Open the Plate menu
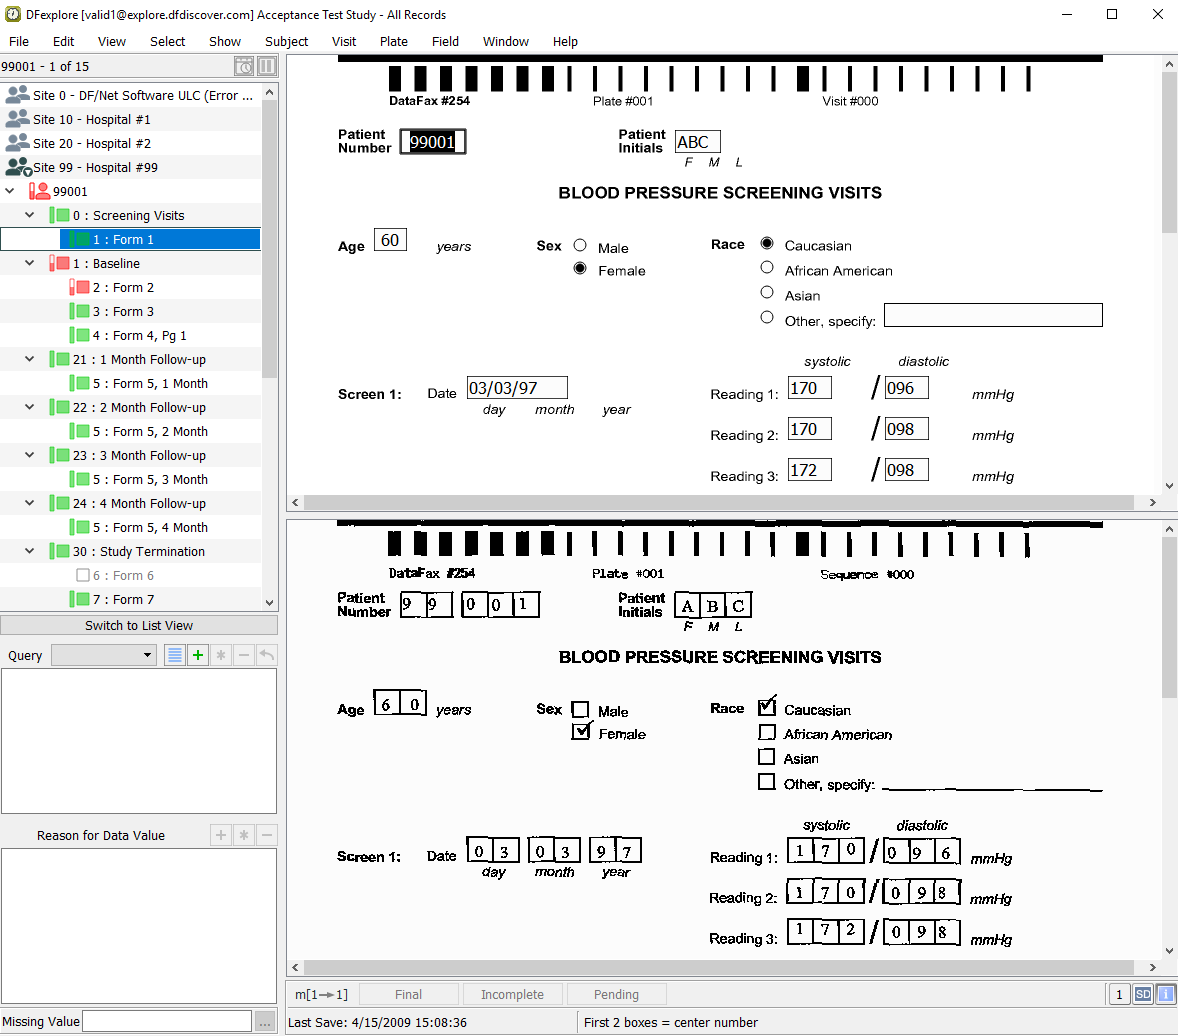The height and width of the screenshot is (1036, 1178). [393, 41]
